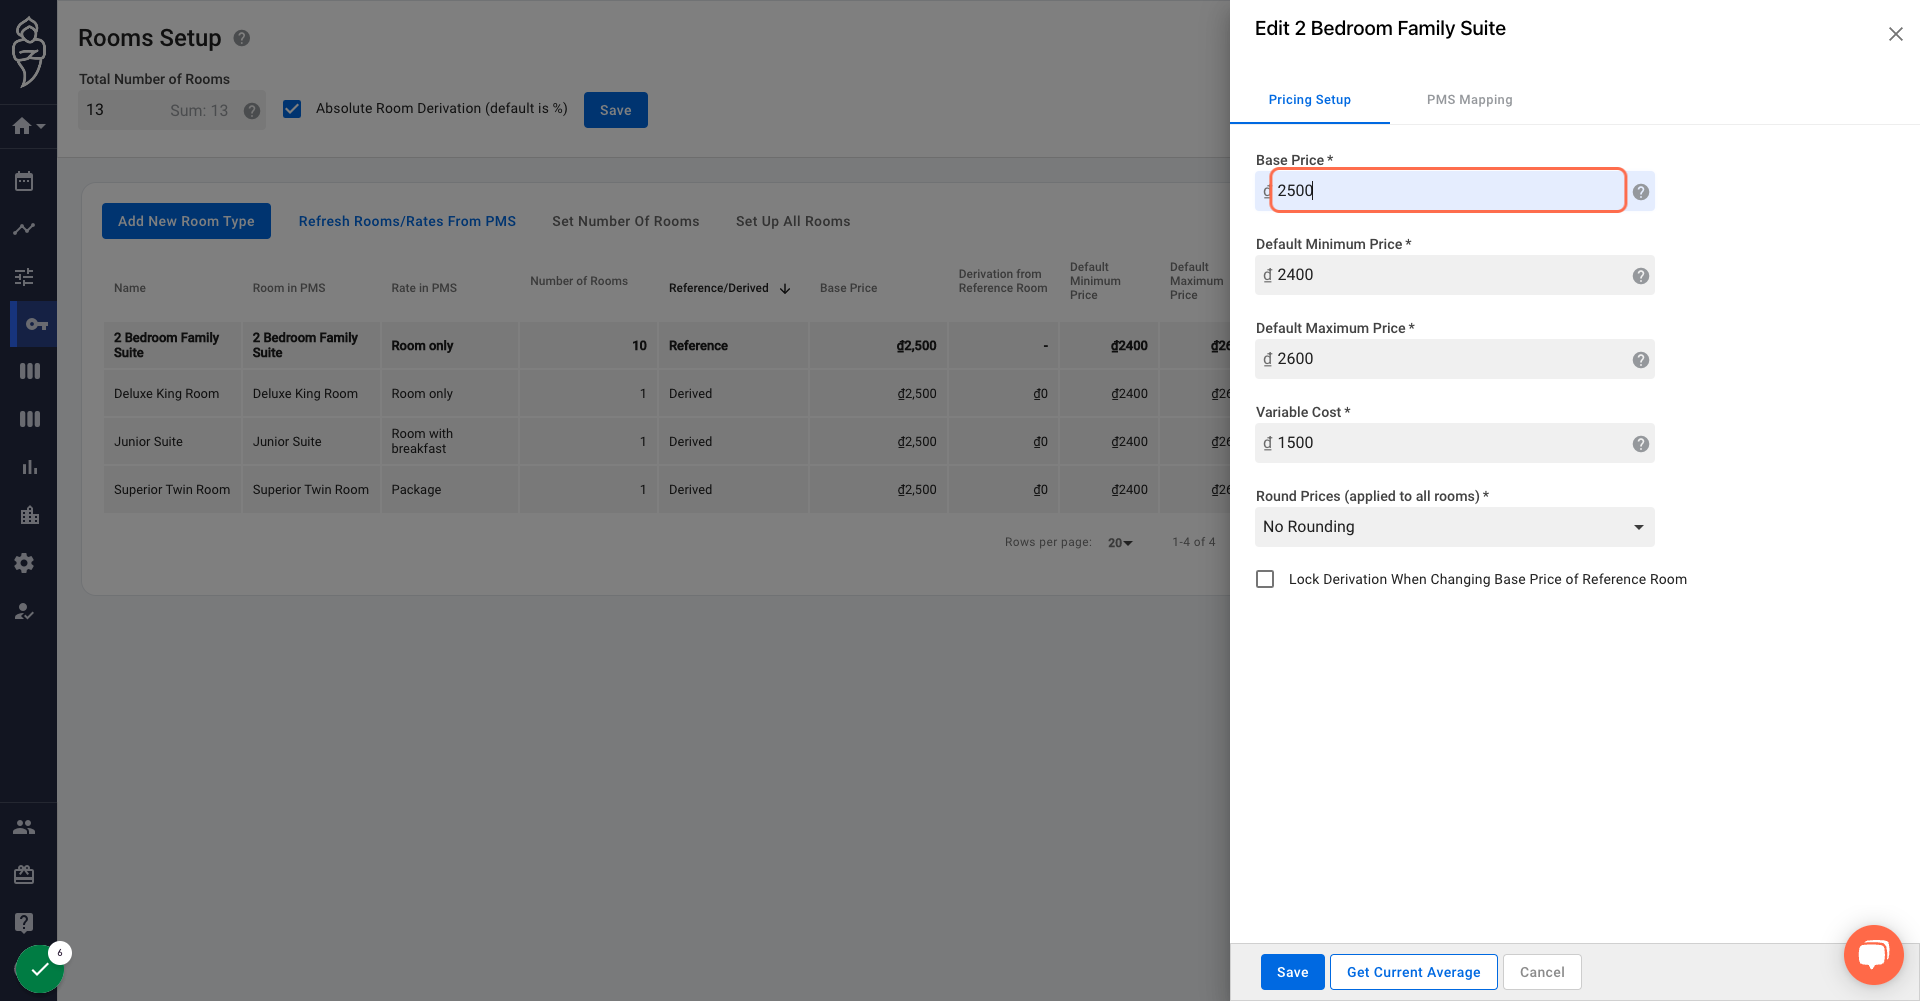
Task: Click help icon beside Rooms Setup title
Action: [x=242, y=38]
